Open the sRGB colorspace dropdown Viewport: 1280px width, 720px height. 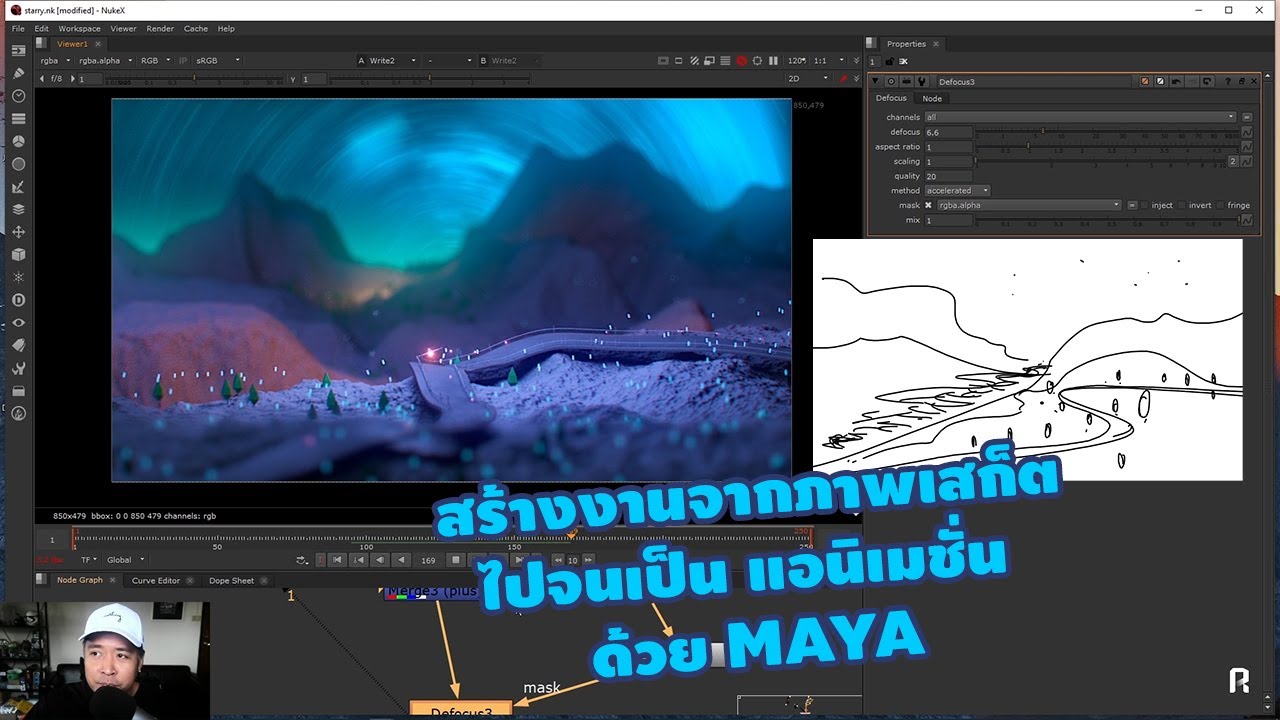pyautogui.click(x=218, y=61)
